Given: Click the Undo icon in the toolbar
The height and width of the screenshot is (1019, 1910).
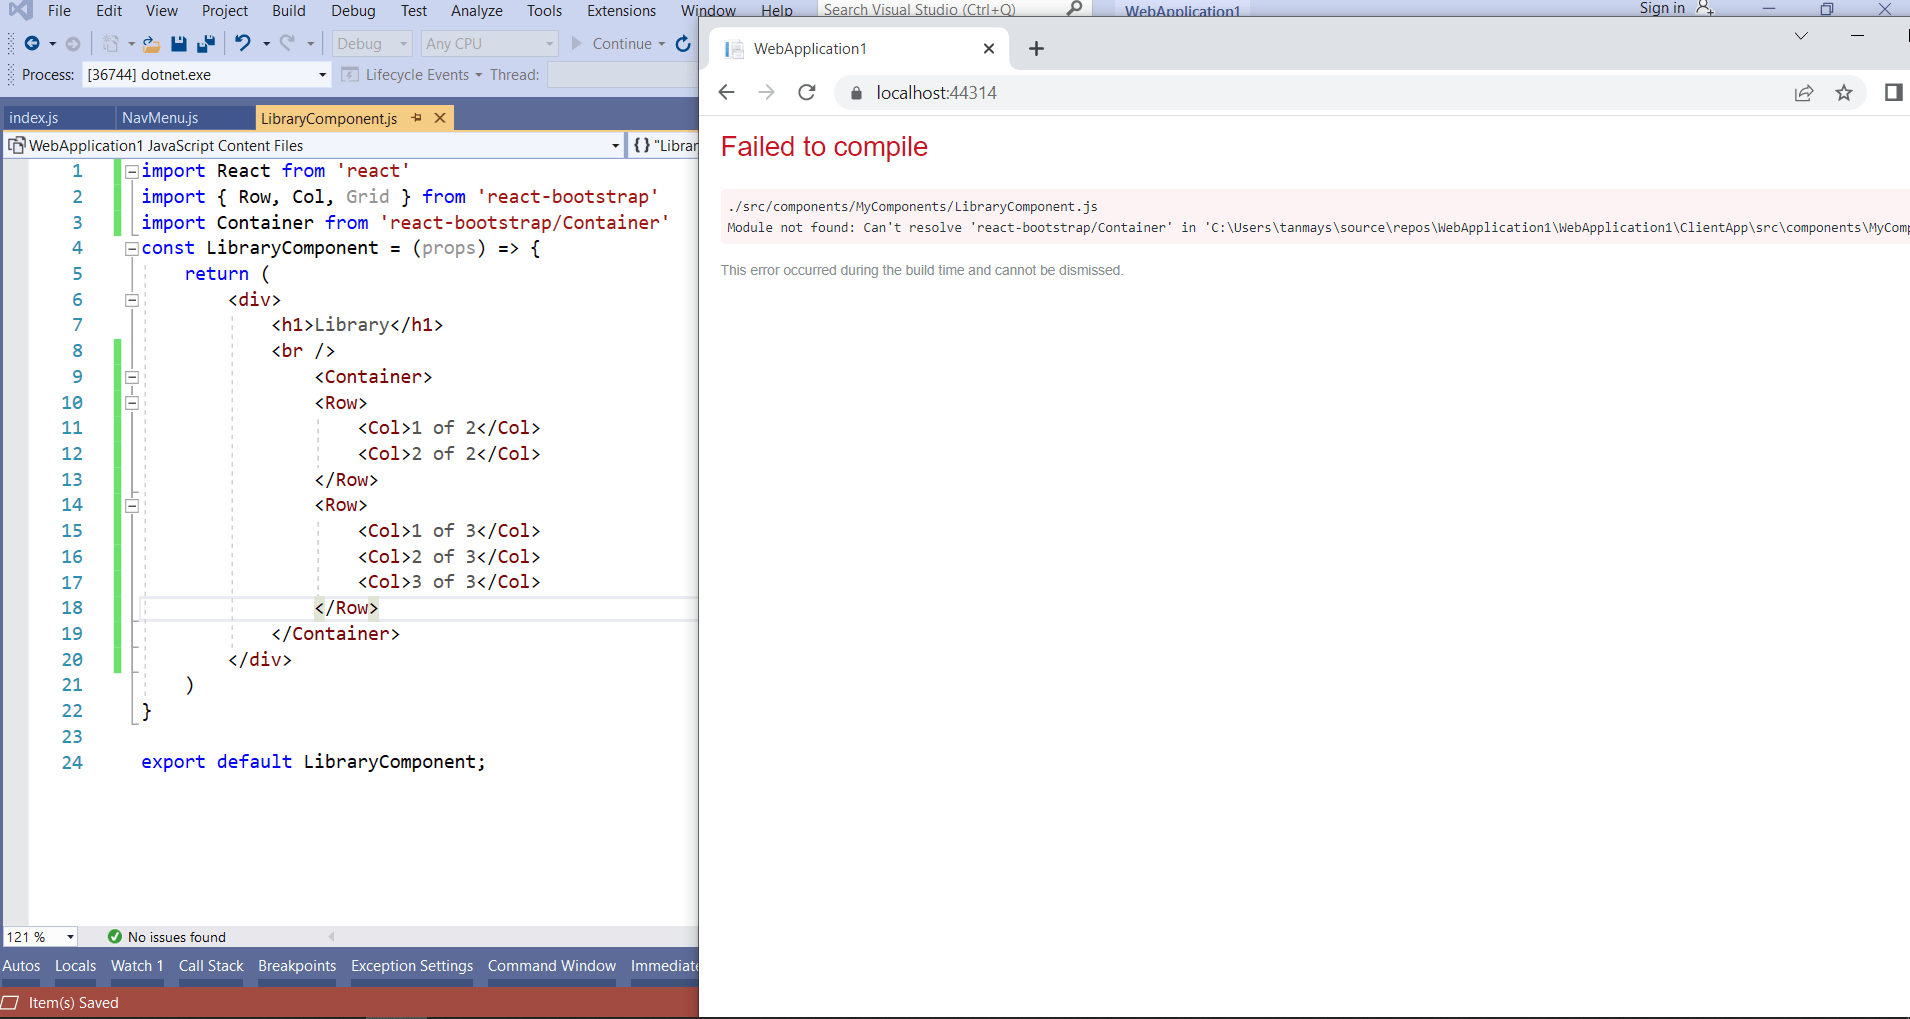Looking at the screenshot, I should pos(241,43).
